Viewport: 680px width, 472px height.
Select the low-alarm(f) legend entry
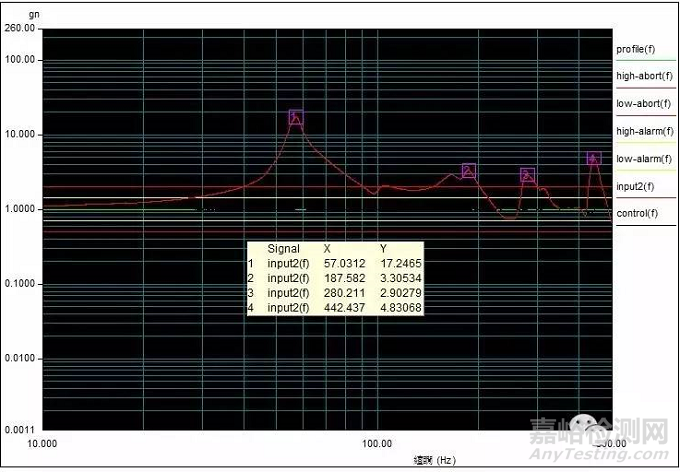pyautogui.click(x=640, y=159)
